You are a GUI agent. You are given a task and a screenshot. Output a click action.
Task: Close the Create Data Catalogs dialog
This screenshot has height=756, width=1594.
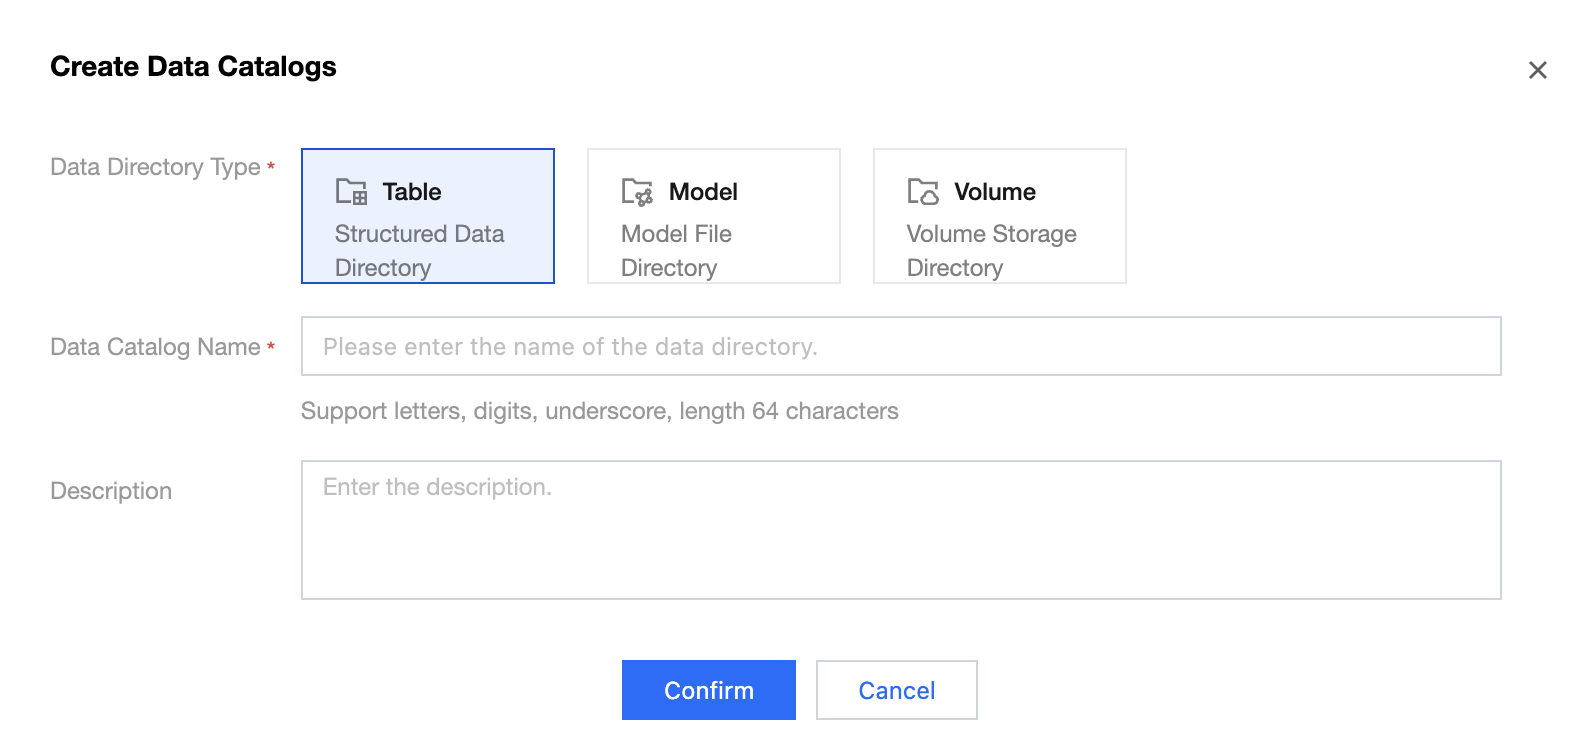pos(1537,70)
